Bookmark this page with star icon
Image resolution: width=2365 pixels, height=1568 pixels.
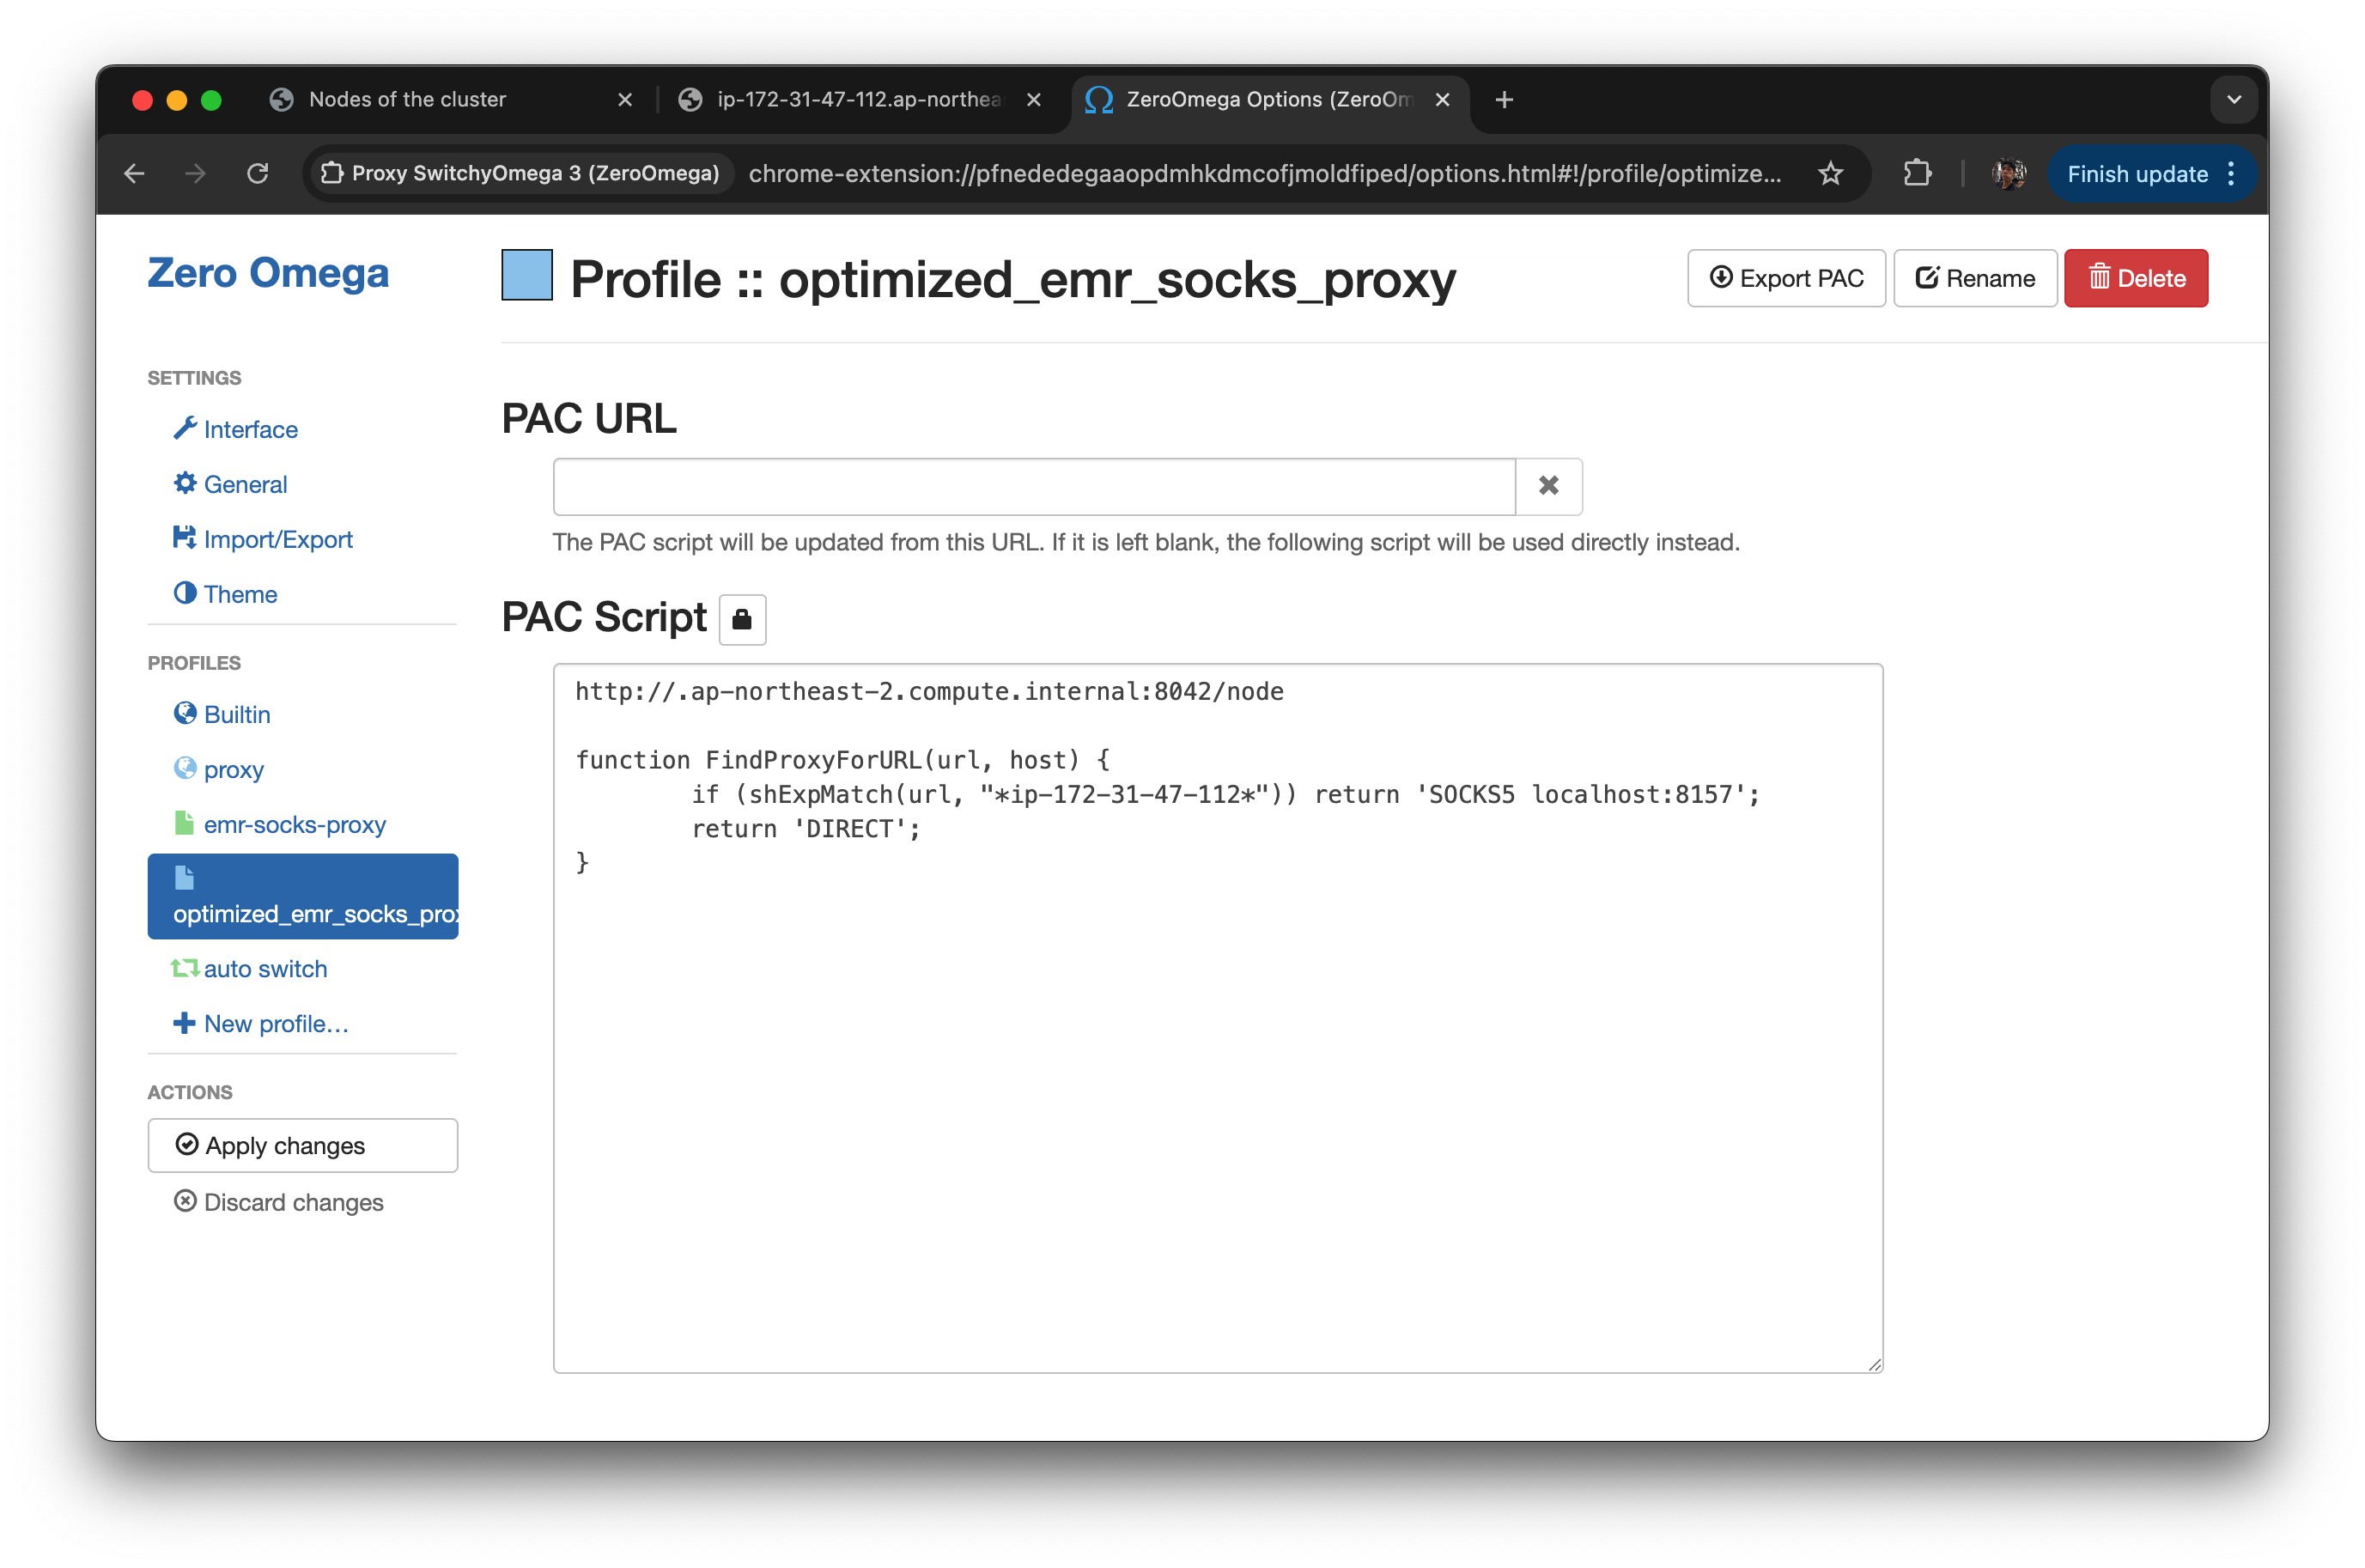[x=1829, y=174]
